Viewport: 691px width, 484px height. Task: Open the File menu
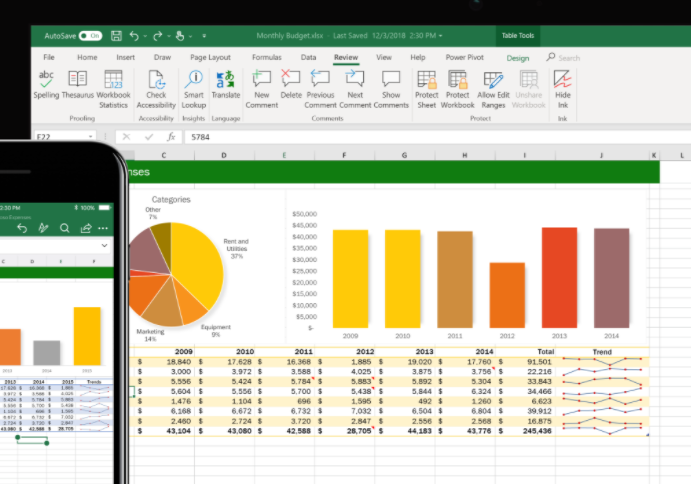pos(49,57)
